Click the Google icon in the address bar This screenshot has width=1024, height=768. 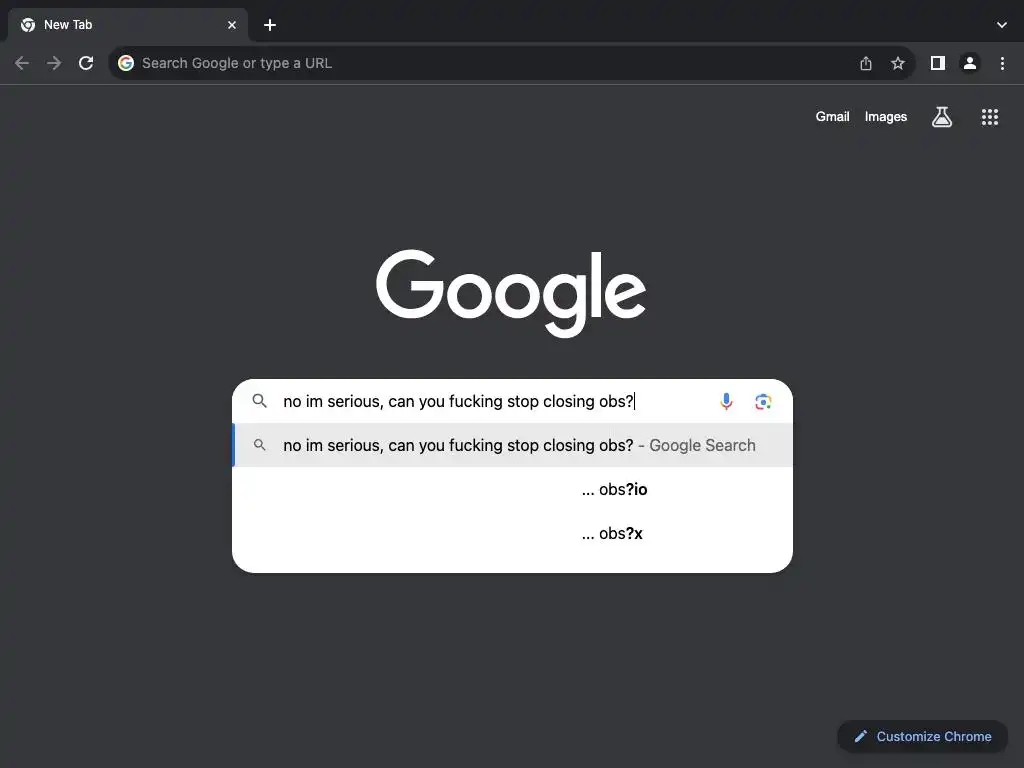click(x=126, y=63)
